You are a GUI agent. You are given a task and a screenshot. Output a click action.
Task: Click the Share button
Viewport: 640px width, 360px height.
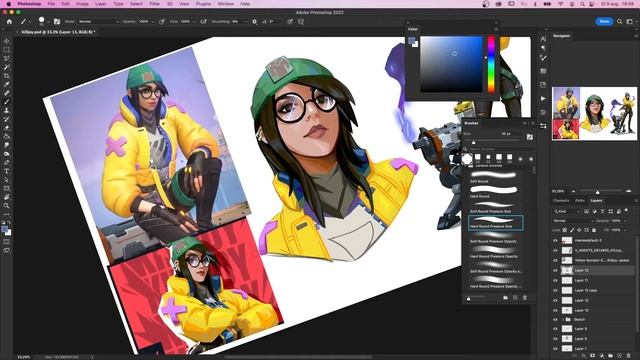tap(604, 21)
